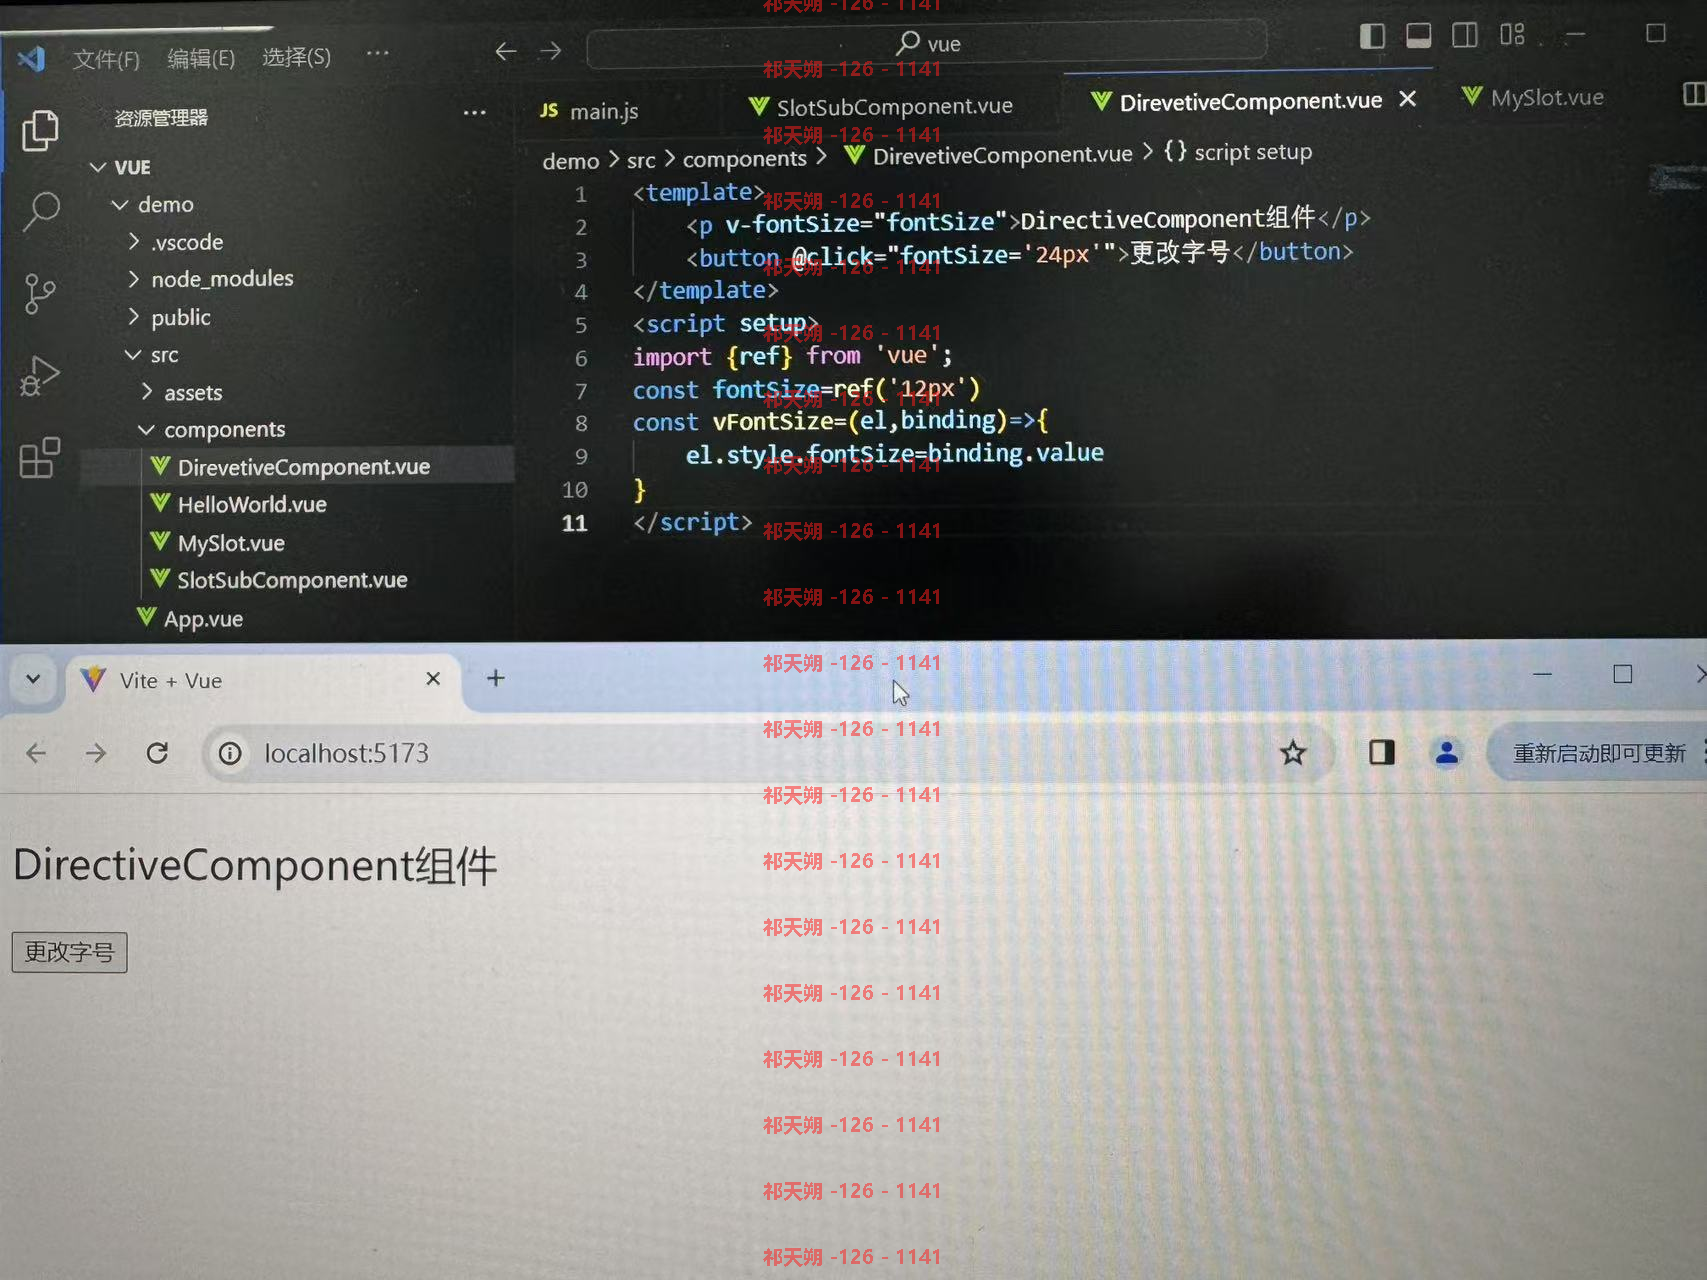
Task: Open the browser side panel icon
Action: [1382, 752]
